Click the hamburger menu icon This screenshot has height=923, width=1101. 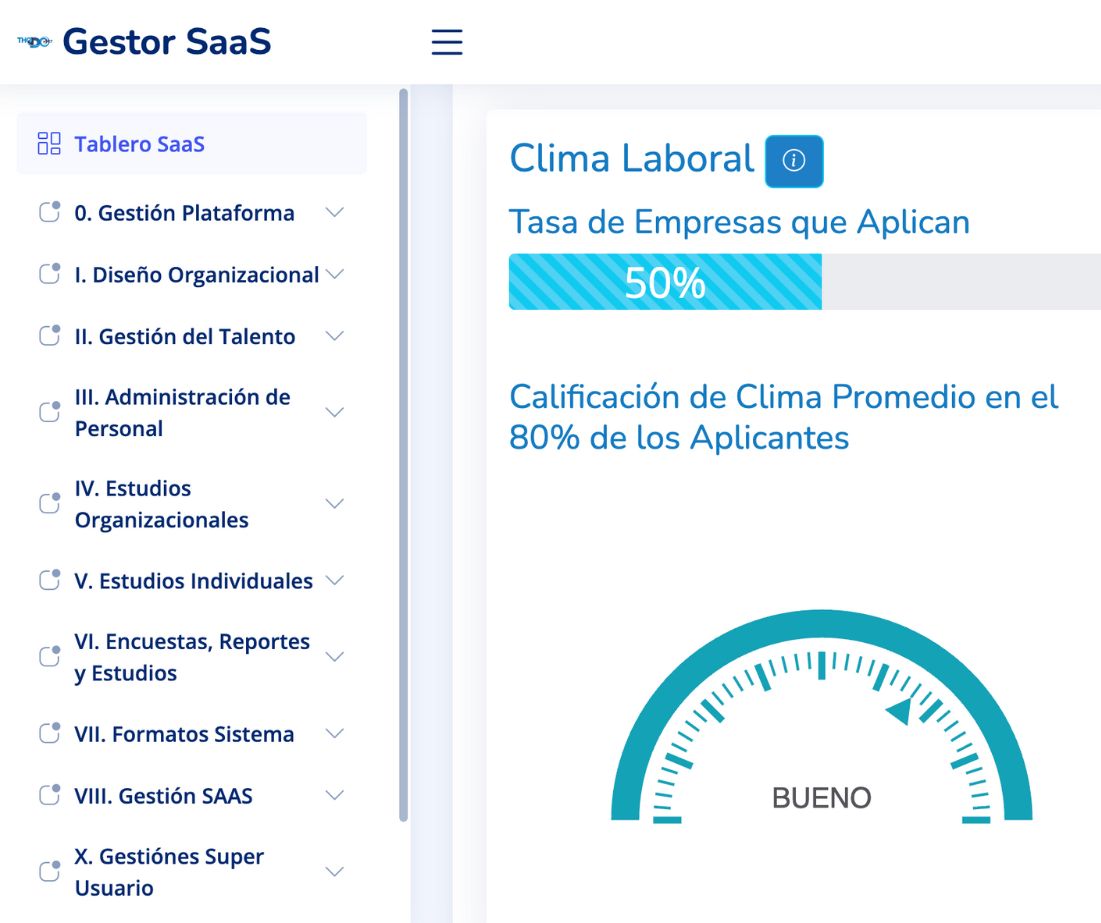[x=447, y=42]
